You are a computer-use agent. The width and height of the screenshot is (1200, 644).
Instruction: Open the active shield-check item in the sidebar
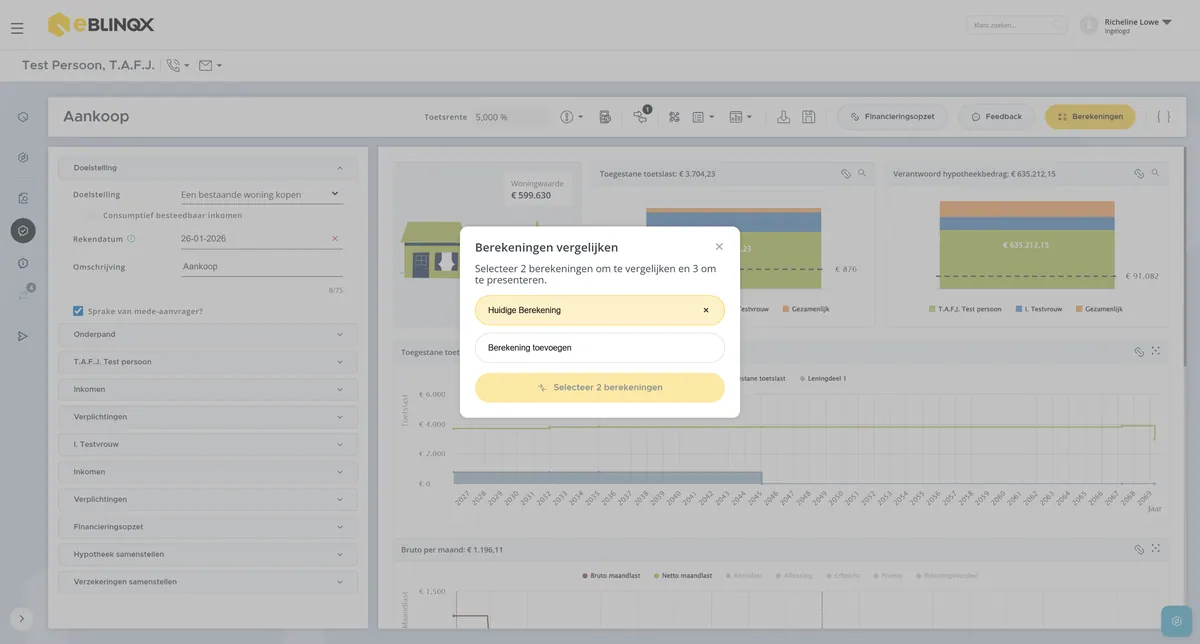23,231
